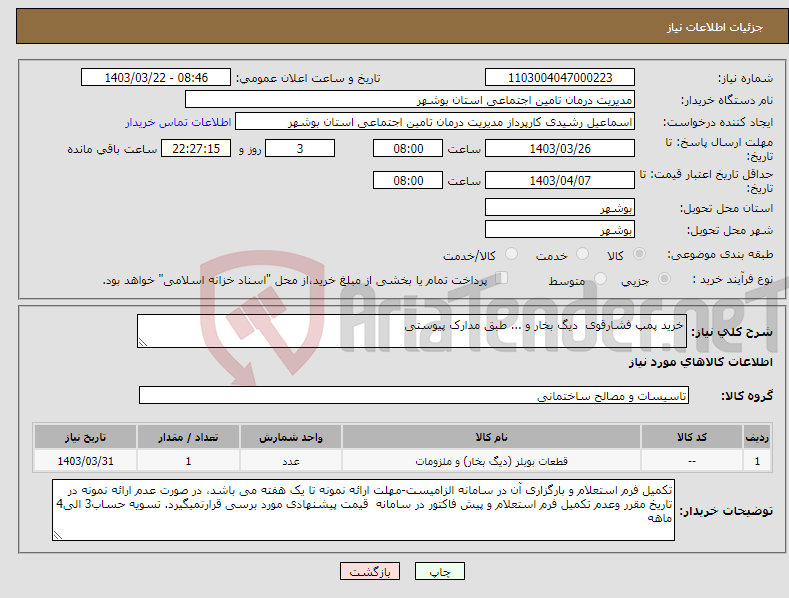789x598 pixels.
Task: Click the ایجاد کننده درخواست field
Action: (435, 122)
